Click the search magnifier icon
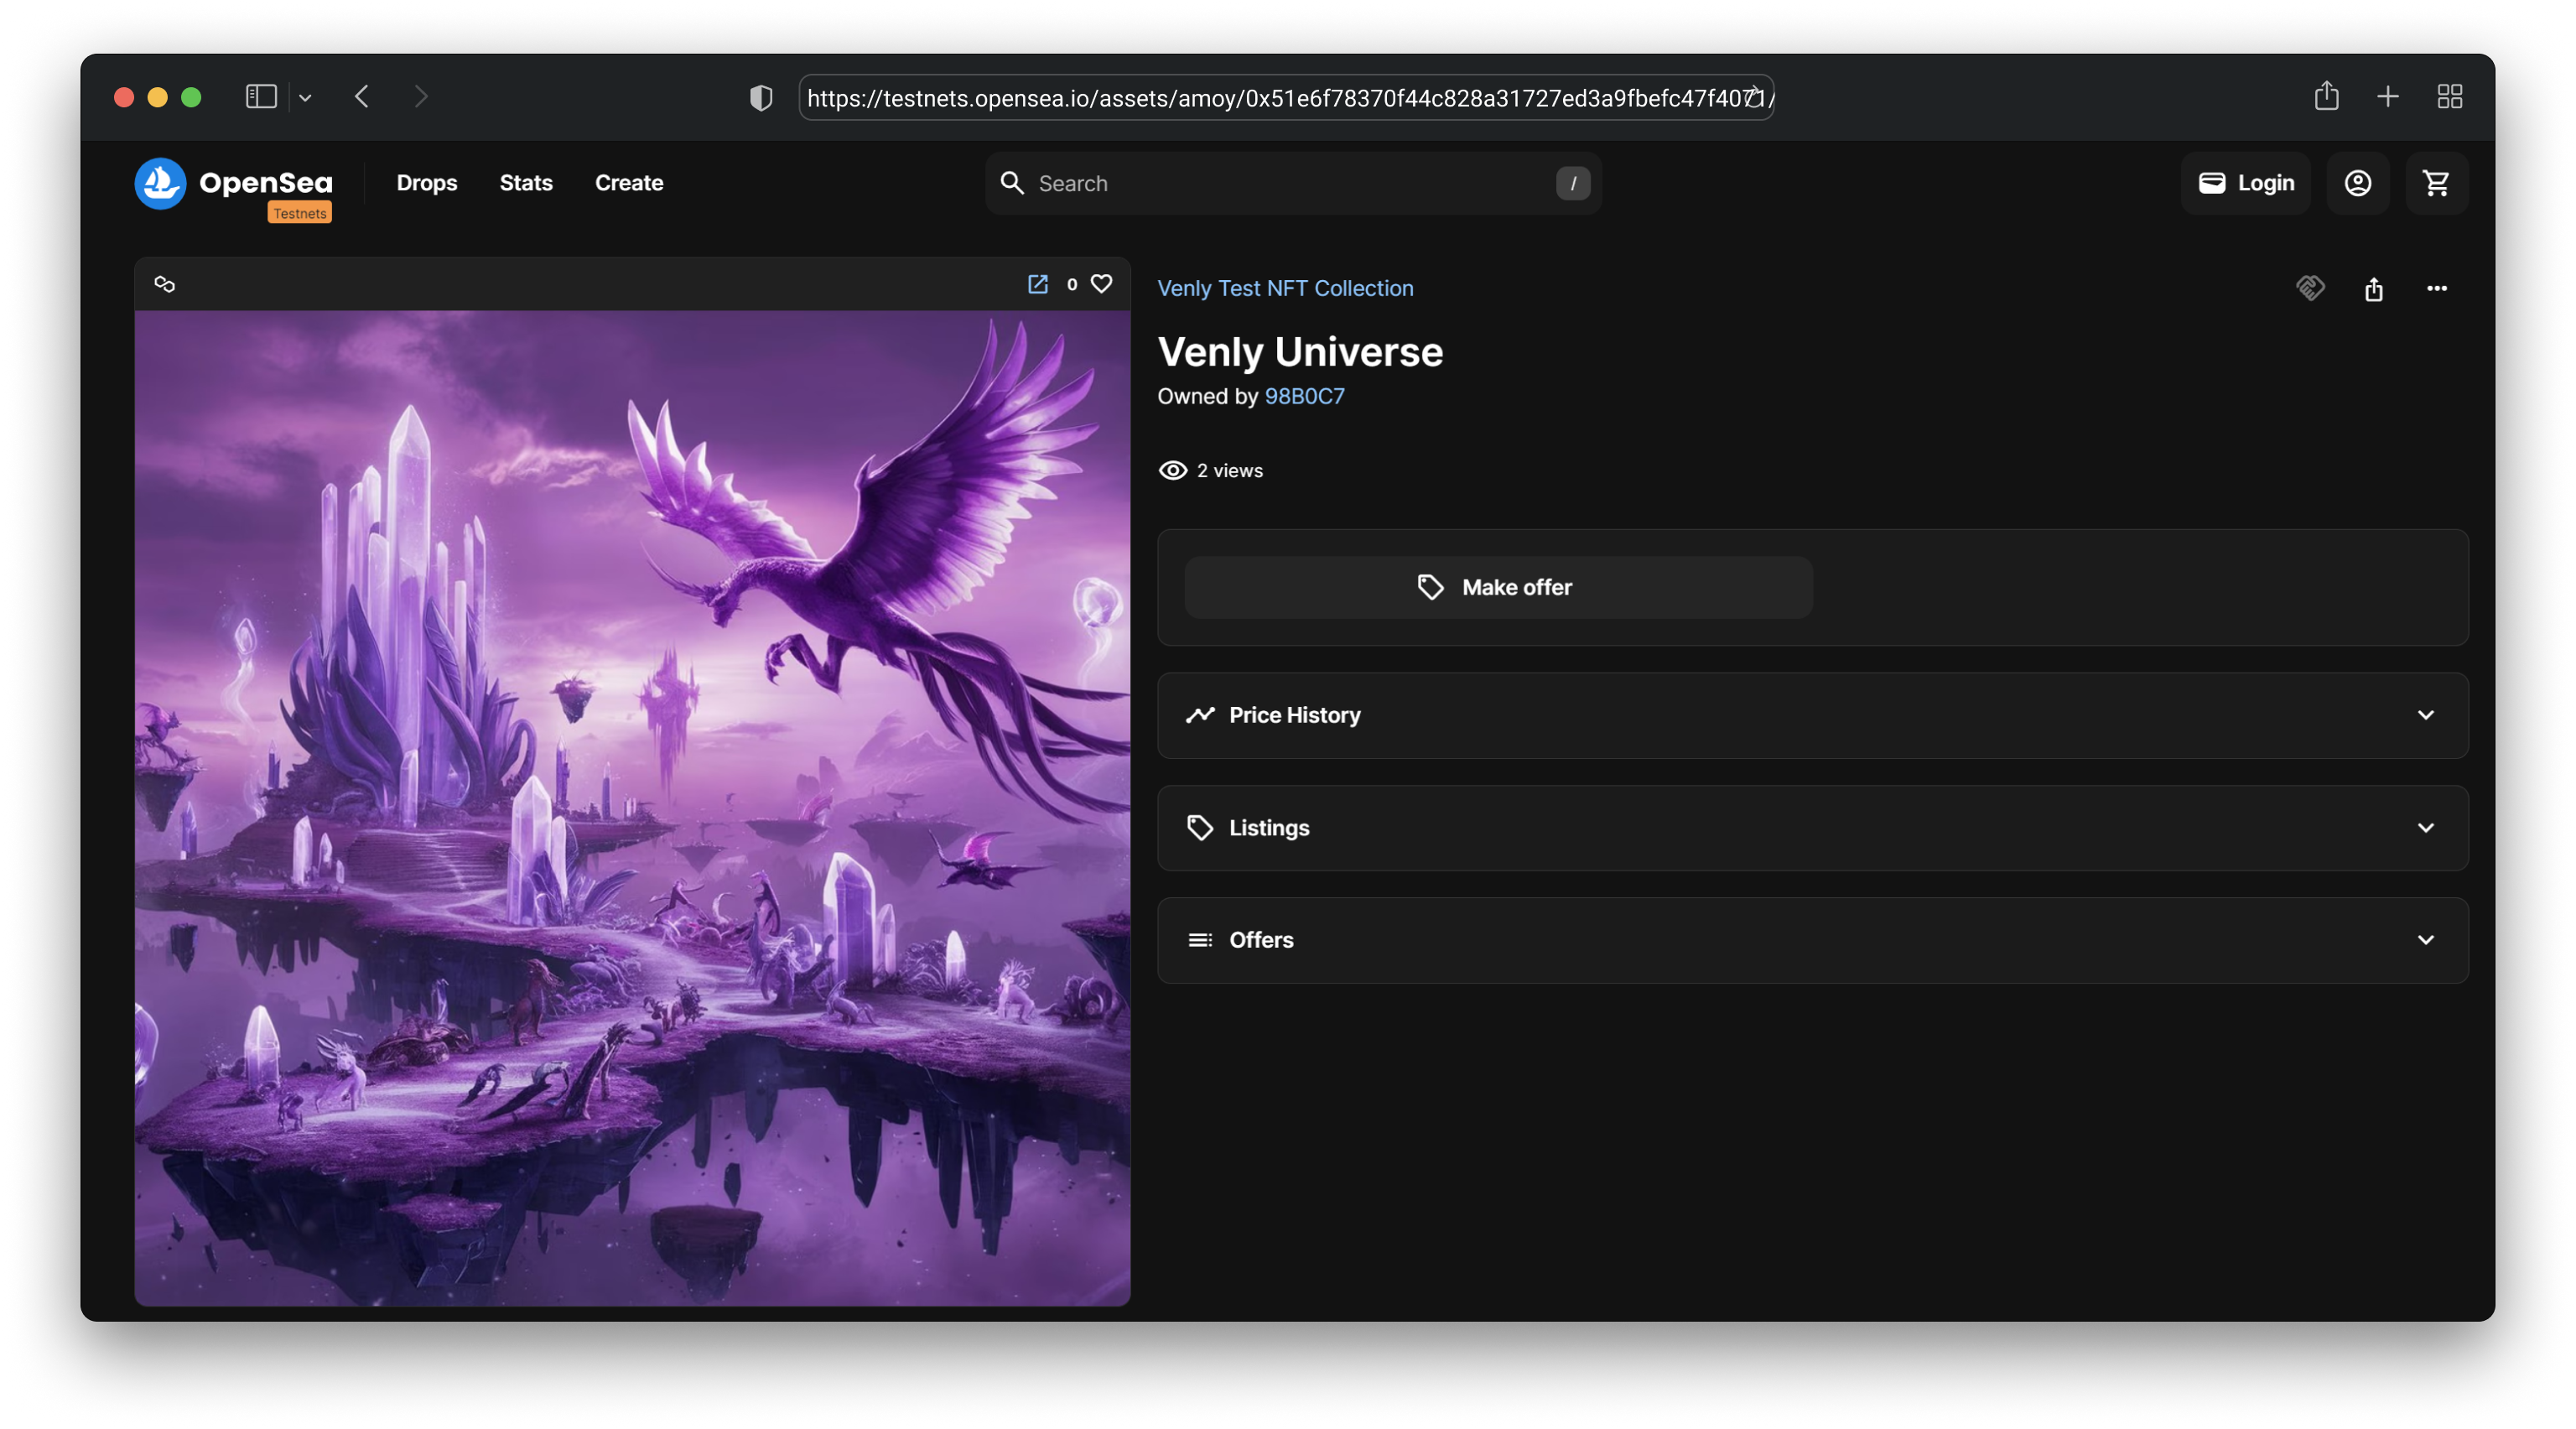Image resolution: width=2576 pixels, height=1429 pixels. 1012,183
